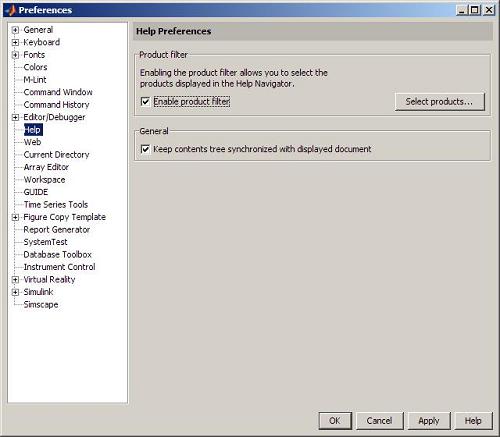This screenshot has height=437, width=500.
Task: Open the Select products dialog
Action: (439, 102)
